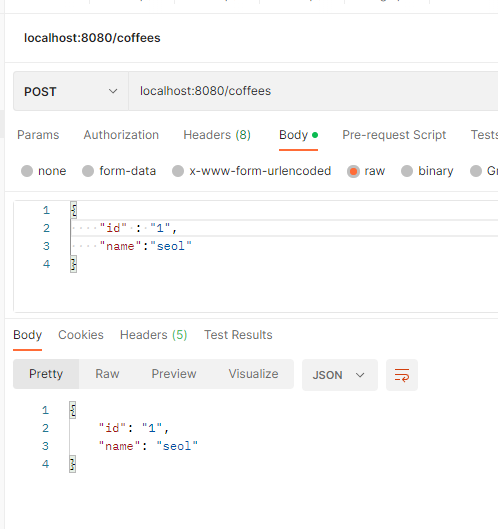This screenshot has height=529, width=498.
Task: Select response Body tab
Action: (x=27, y=335)
